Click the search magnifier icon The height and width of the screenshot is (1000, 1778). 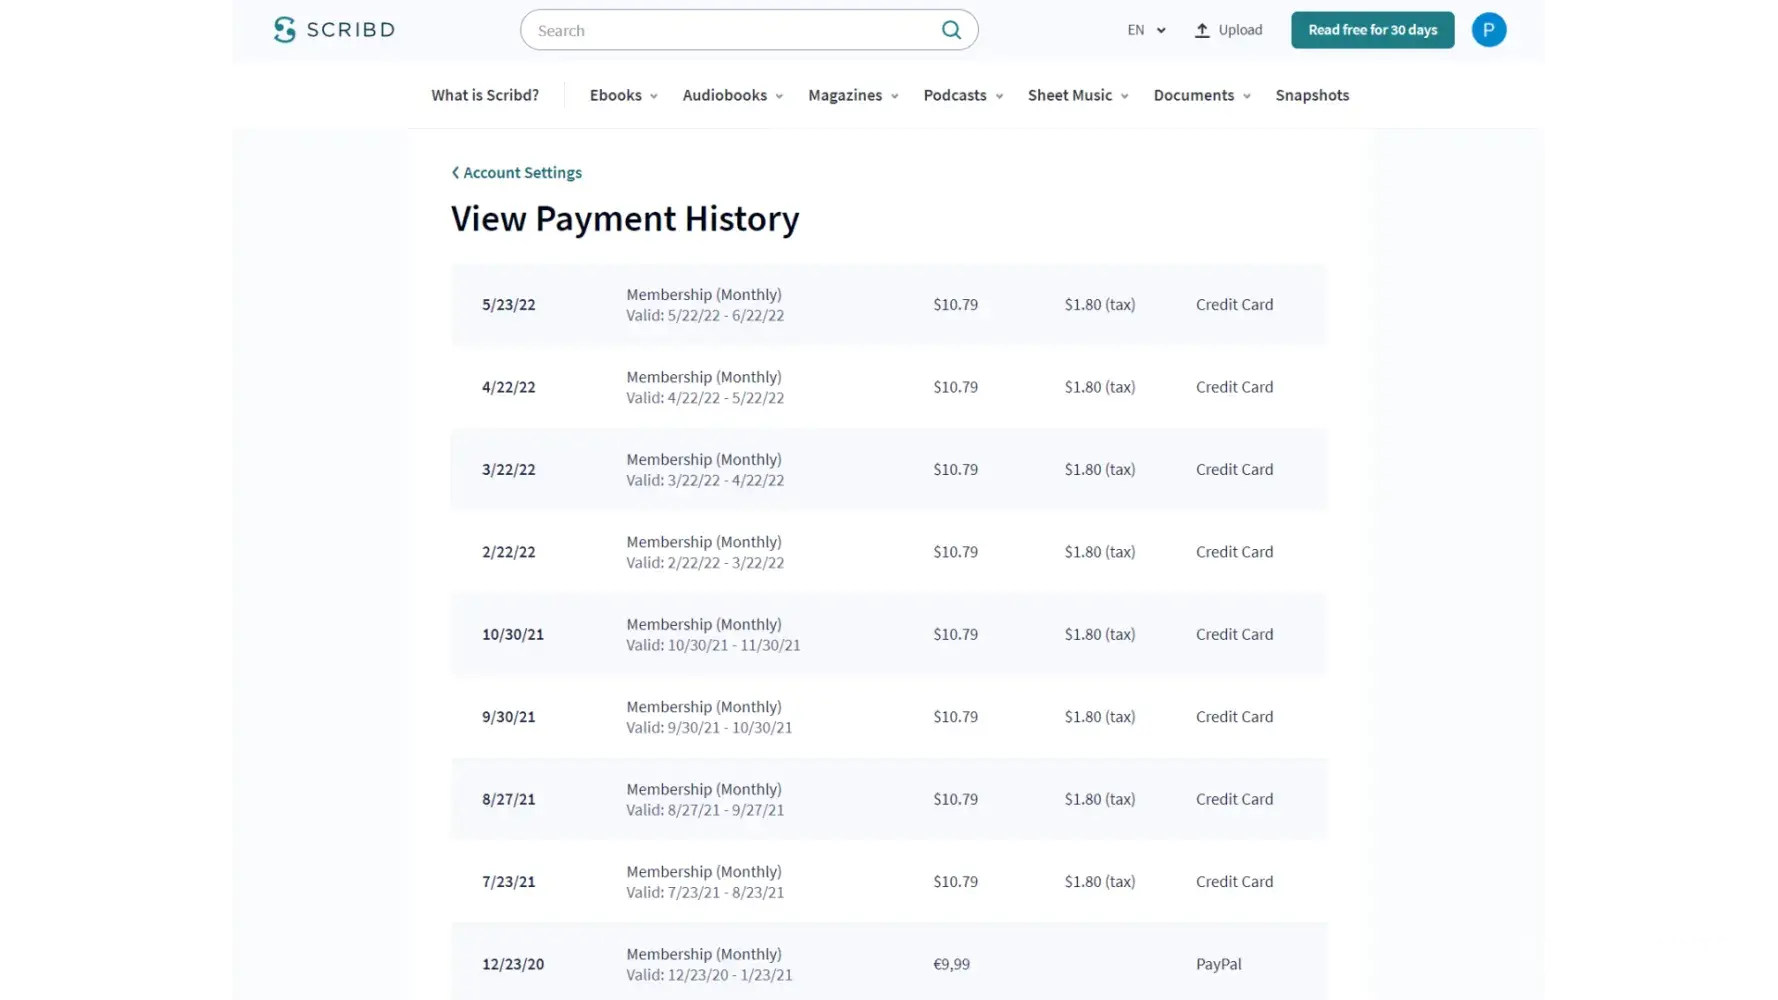(951, 30)
